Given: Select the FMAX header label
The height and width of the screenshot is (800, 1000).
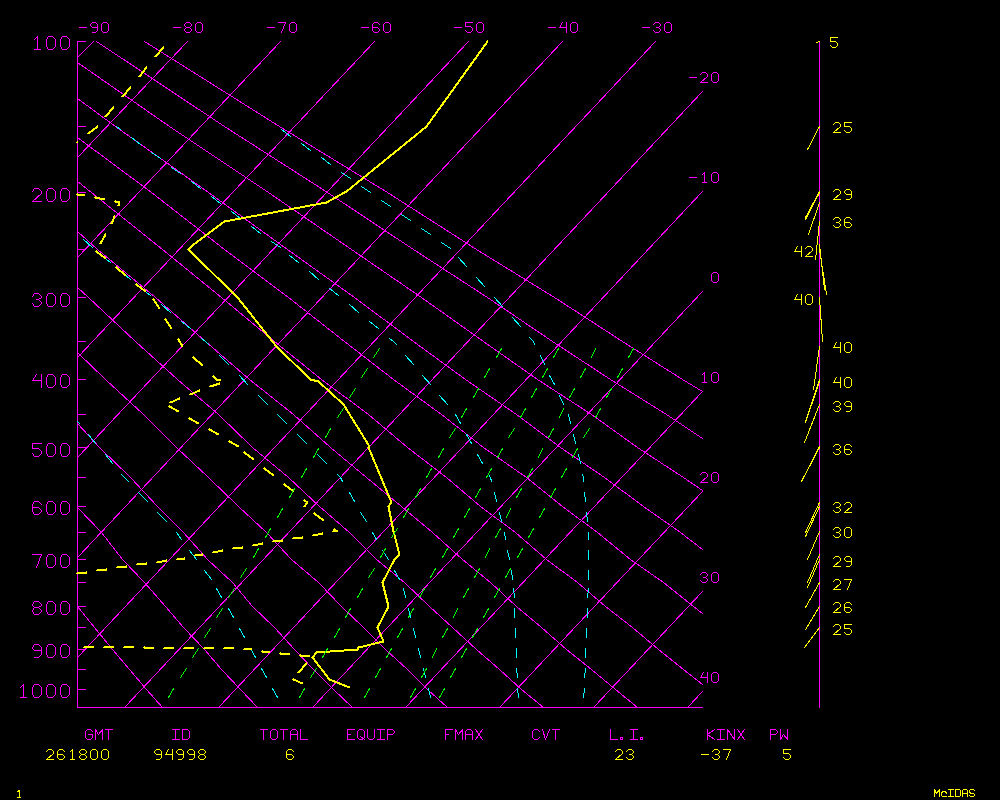Looking at the screenshot, I should (464, 734).
